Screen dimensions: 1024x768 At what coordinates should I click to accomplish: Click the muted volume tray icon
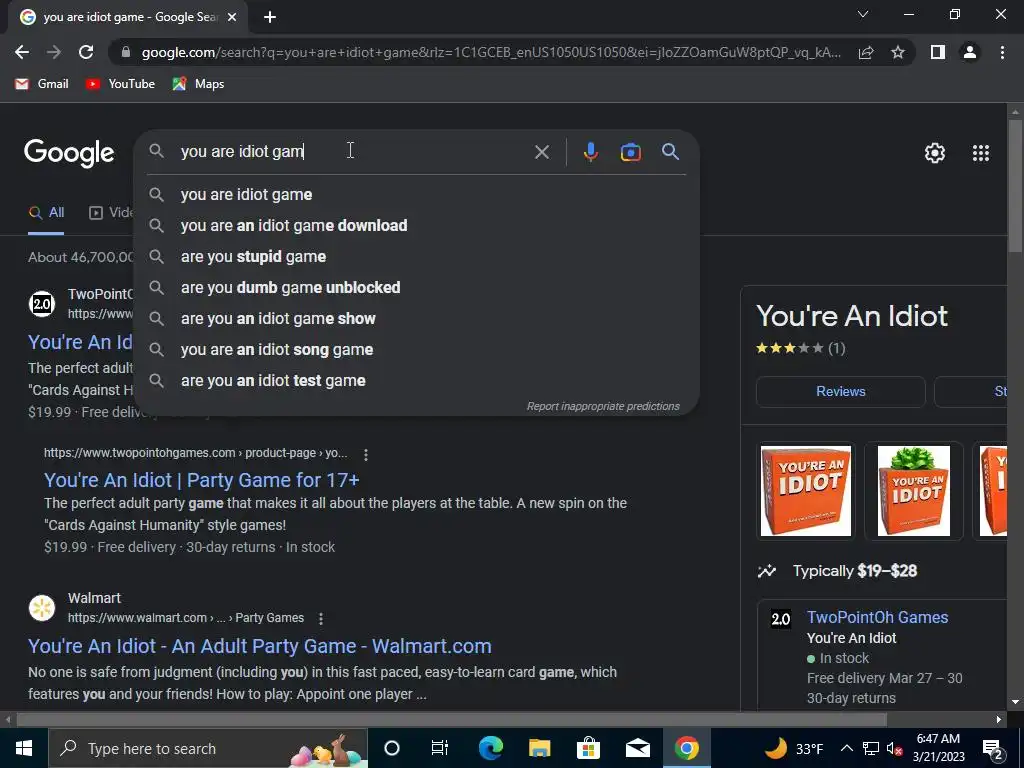(894, 748)
